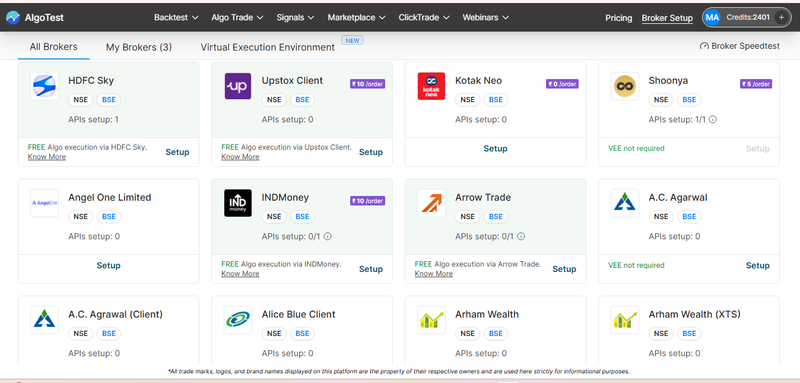
Task: Open the Broker Setup page
Action: click(667, 18)
